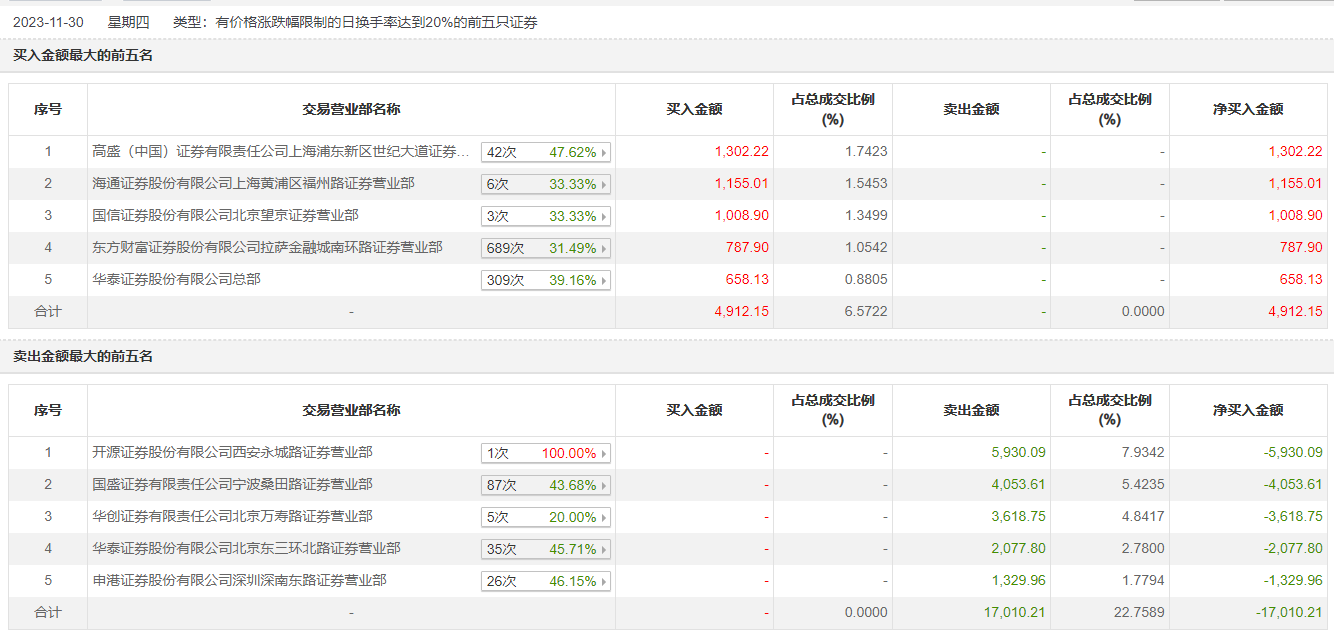This screenshot has width=1334, height=632.
Task: Open 国盛证券 宁波桑田路 branch link
Action: point(232,484)
